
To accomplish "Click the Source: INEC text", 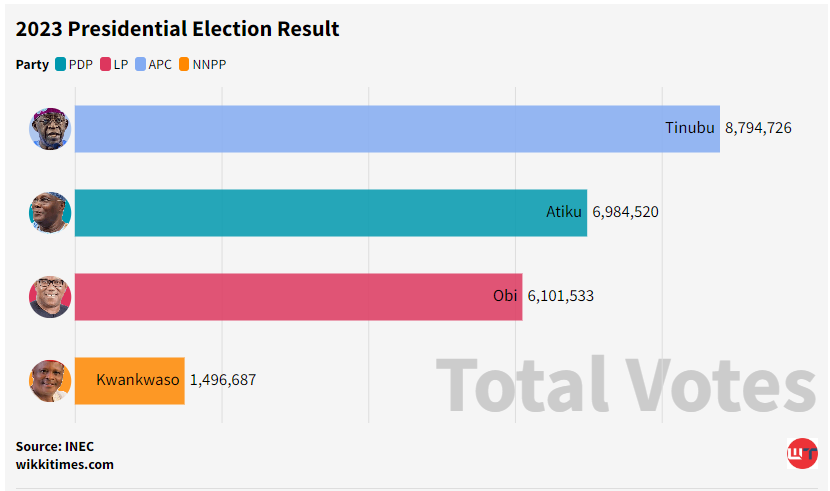I will 55,446.
